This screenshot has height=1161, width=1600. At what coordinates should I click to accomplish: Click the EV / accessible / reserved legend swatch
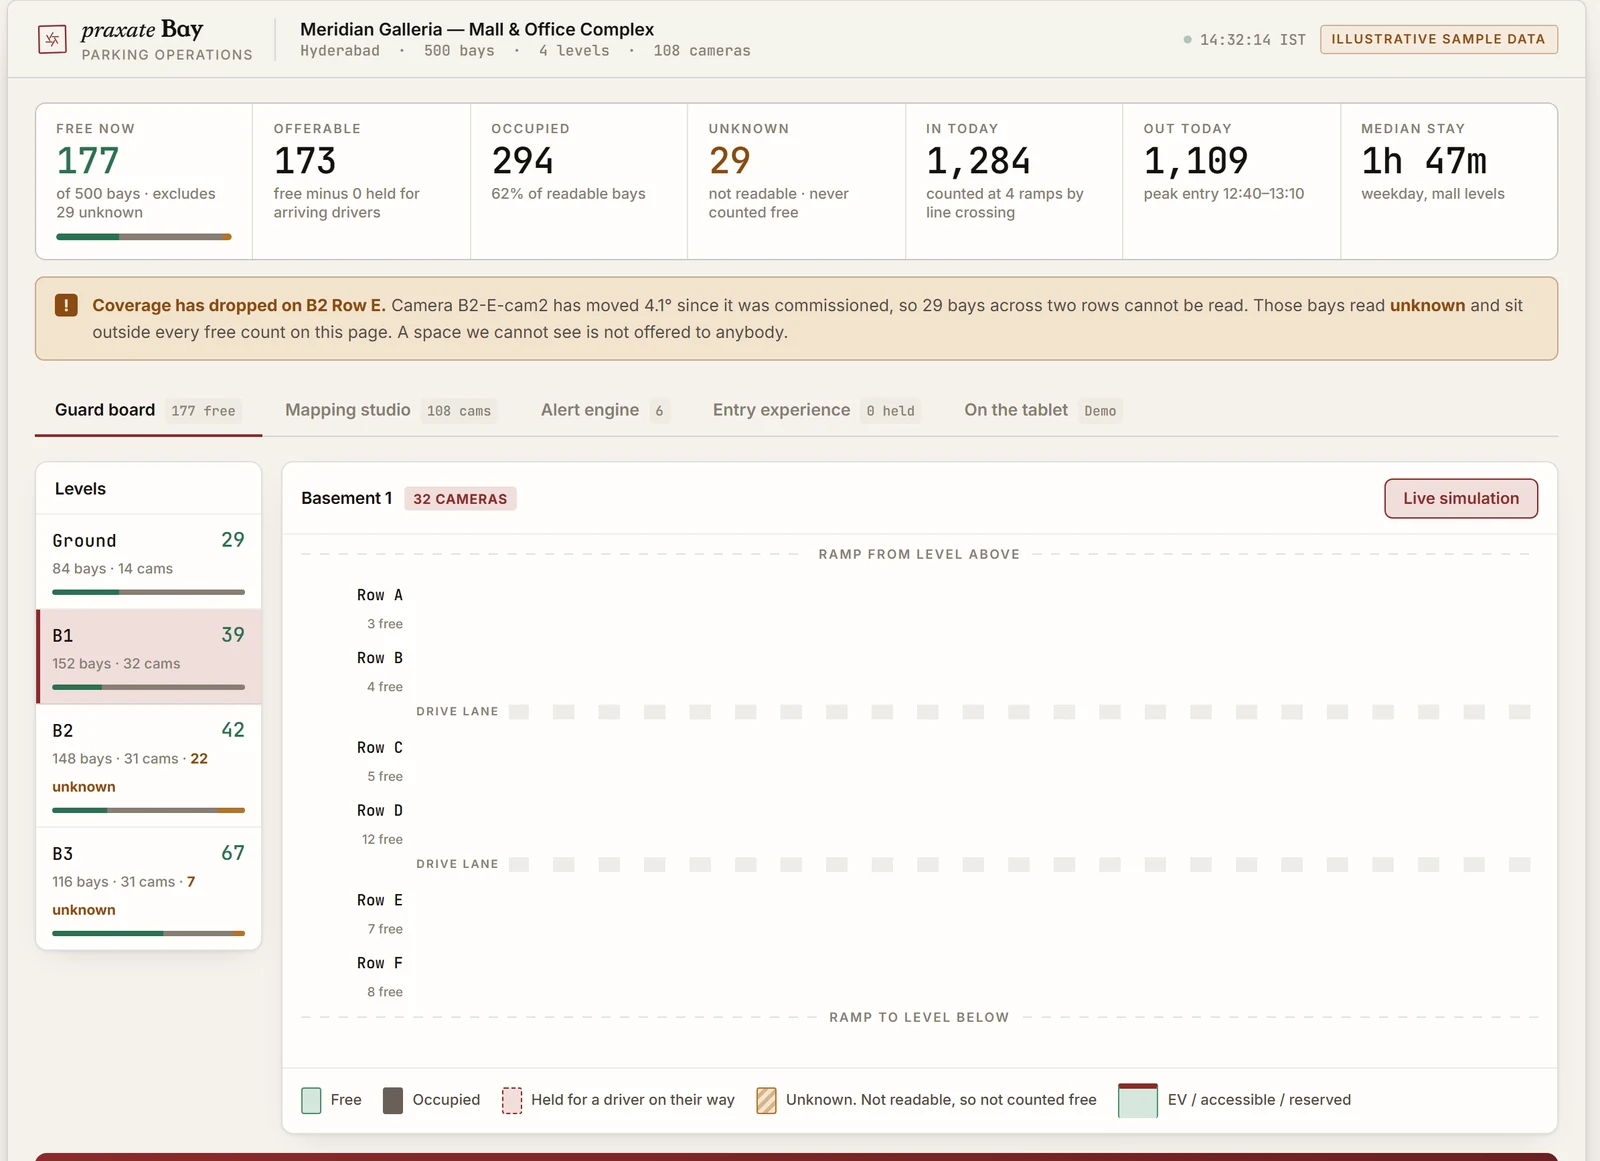1138,1100
